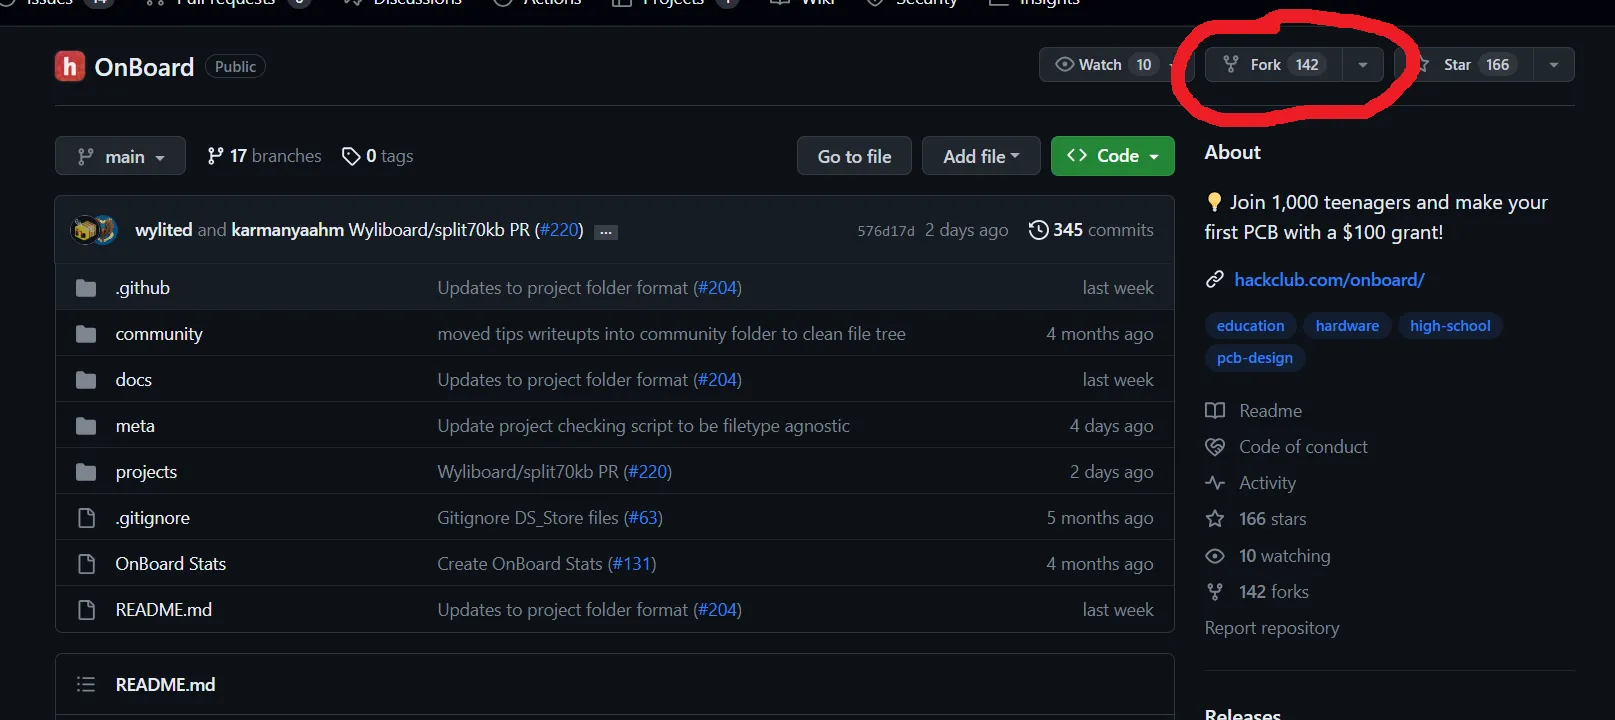View the 0 tags link
Screen dimensions: 1615x720
[378, 156]
